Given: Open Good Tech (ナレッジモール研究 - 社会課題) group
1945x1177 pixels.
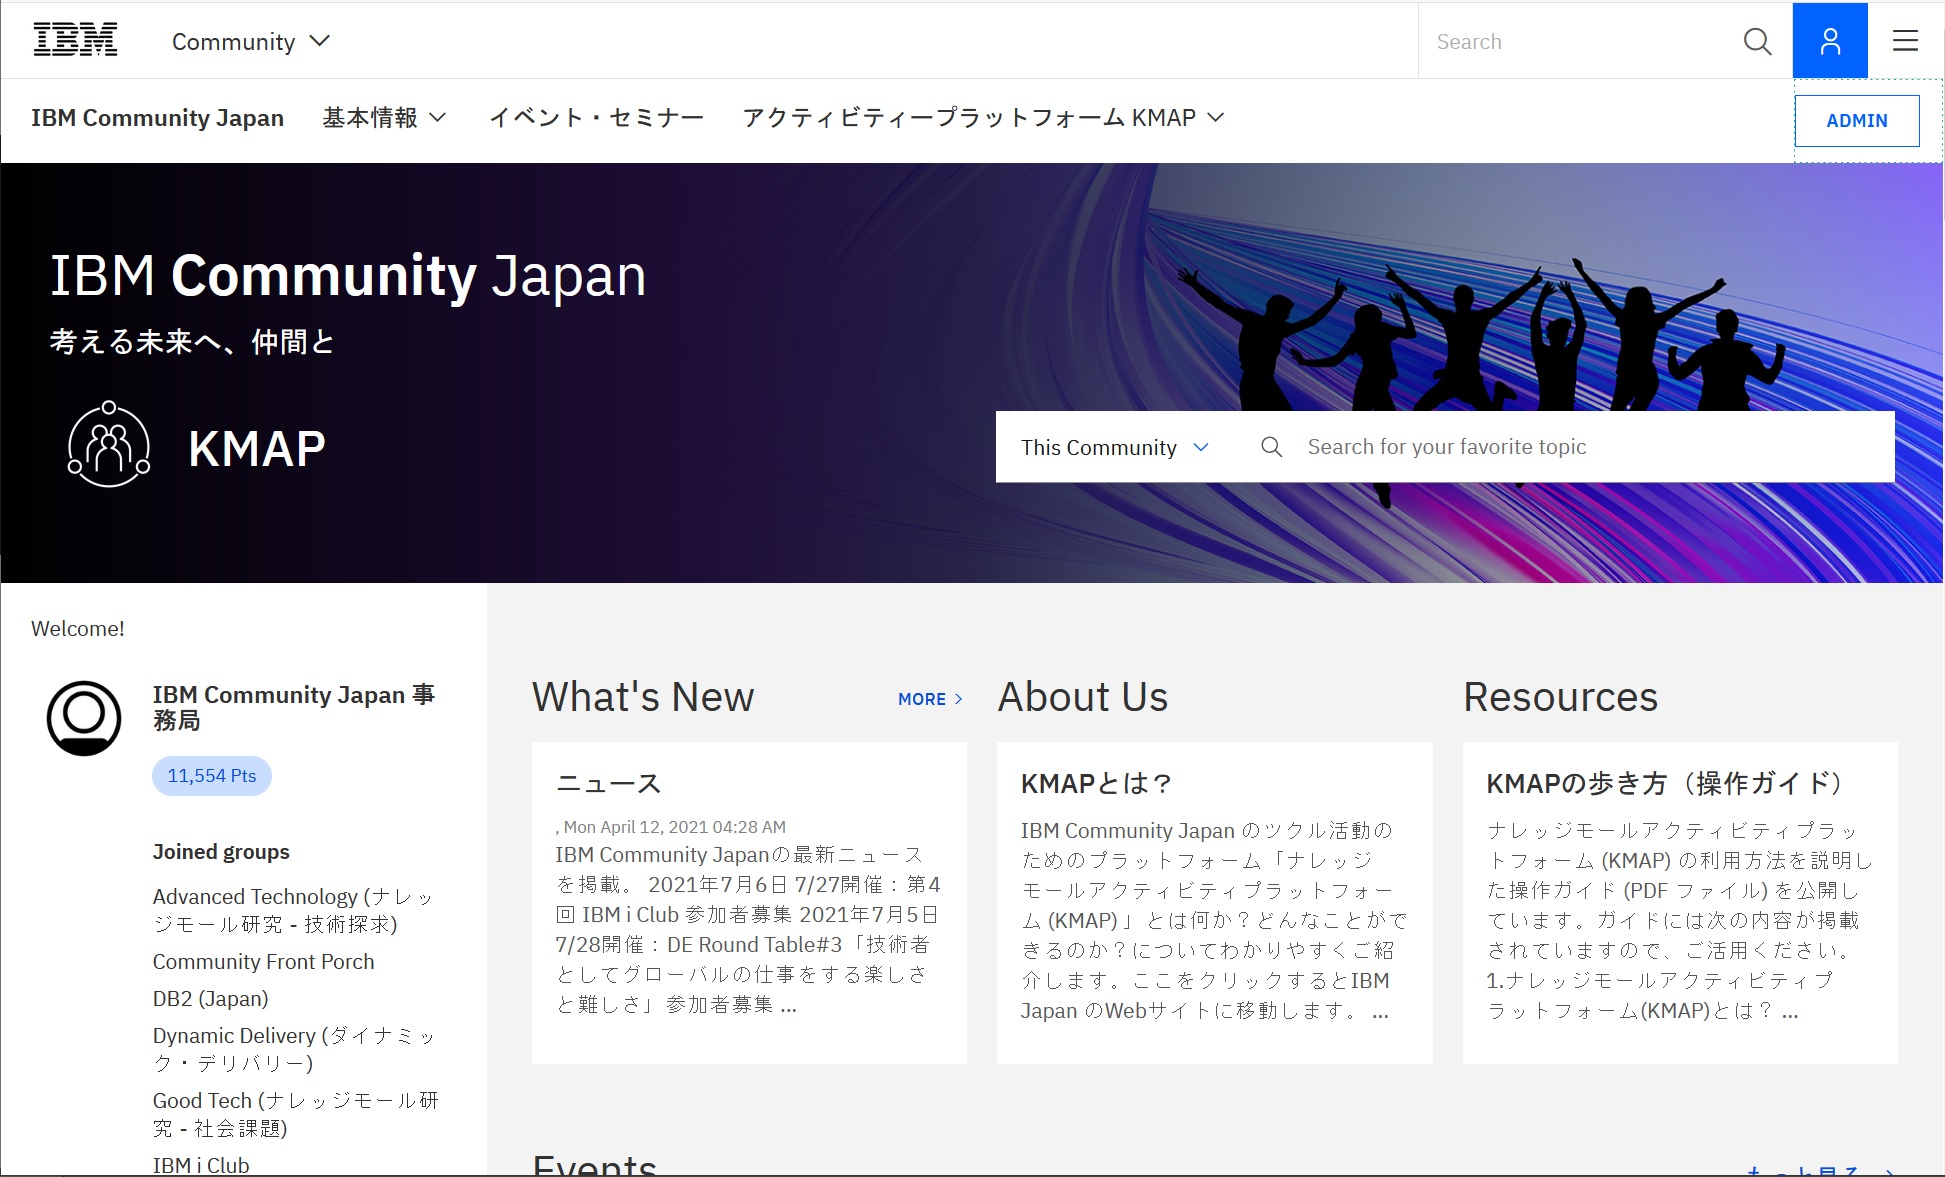Looking at the screenshot, I should pyautogui.click(x=295, y=1114).
